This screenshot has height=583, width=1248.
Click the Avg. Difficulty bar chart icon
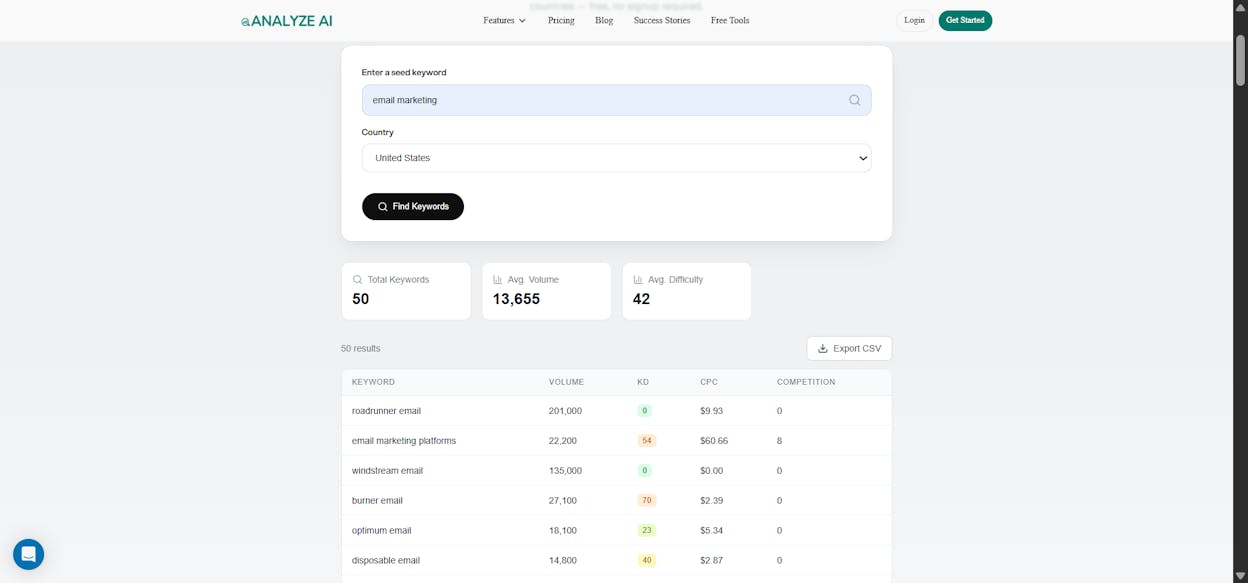[638, 280]
